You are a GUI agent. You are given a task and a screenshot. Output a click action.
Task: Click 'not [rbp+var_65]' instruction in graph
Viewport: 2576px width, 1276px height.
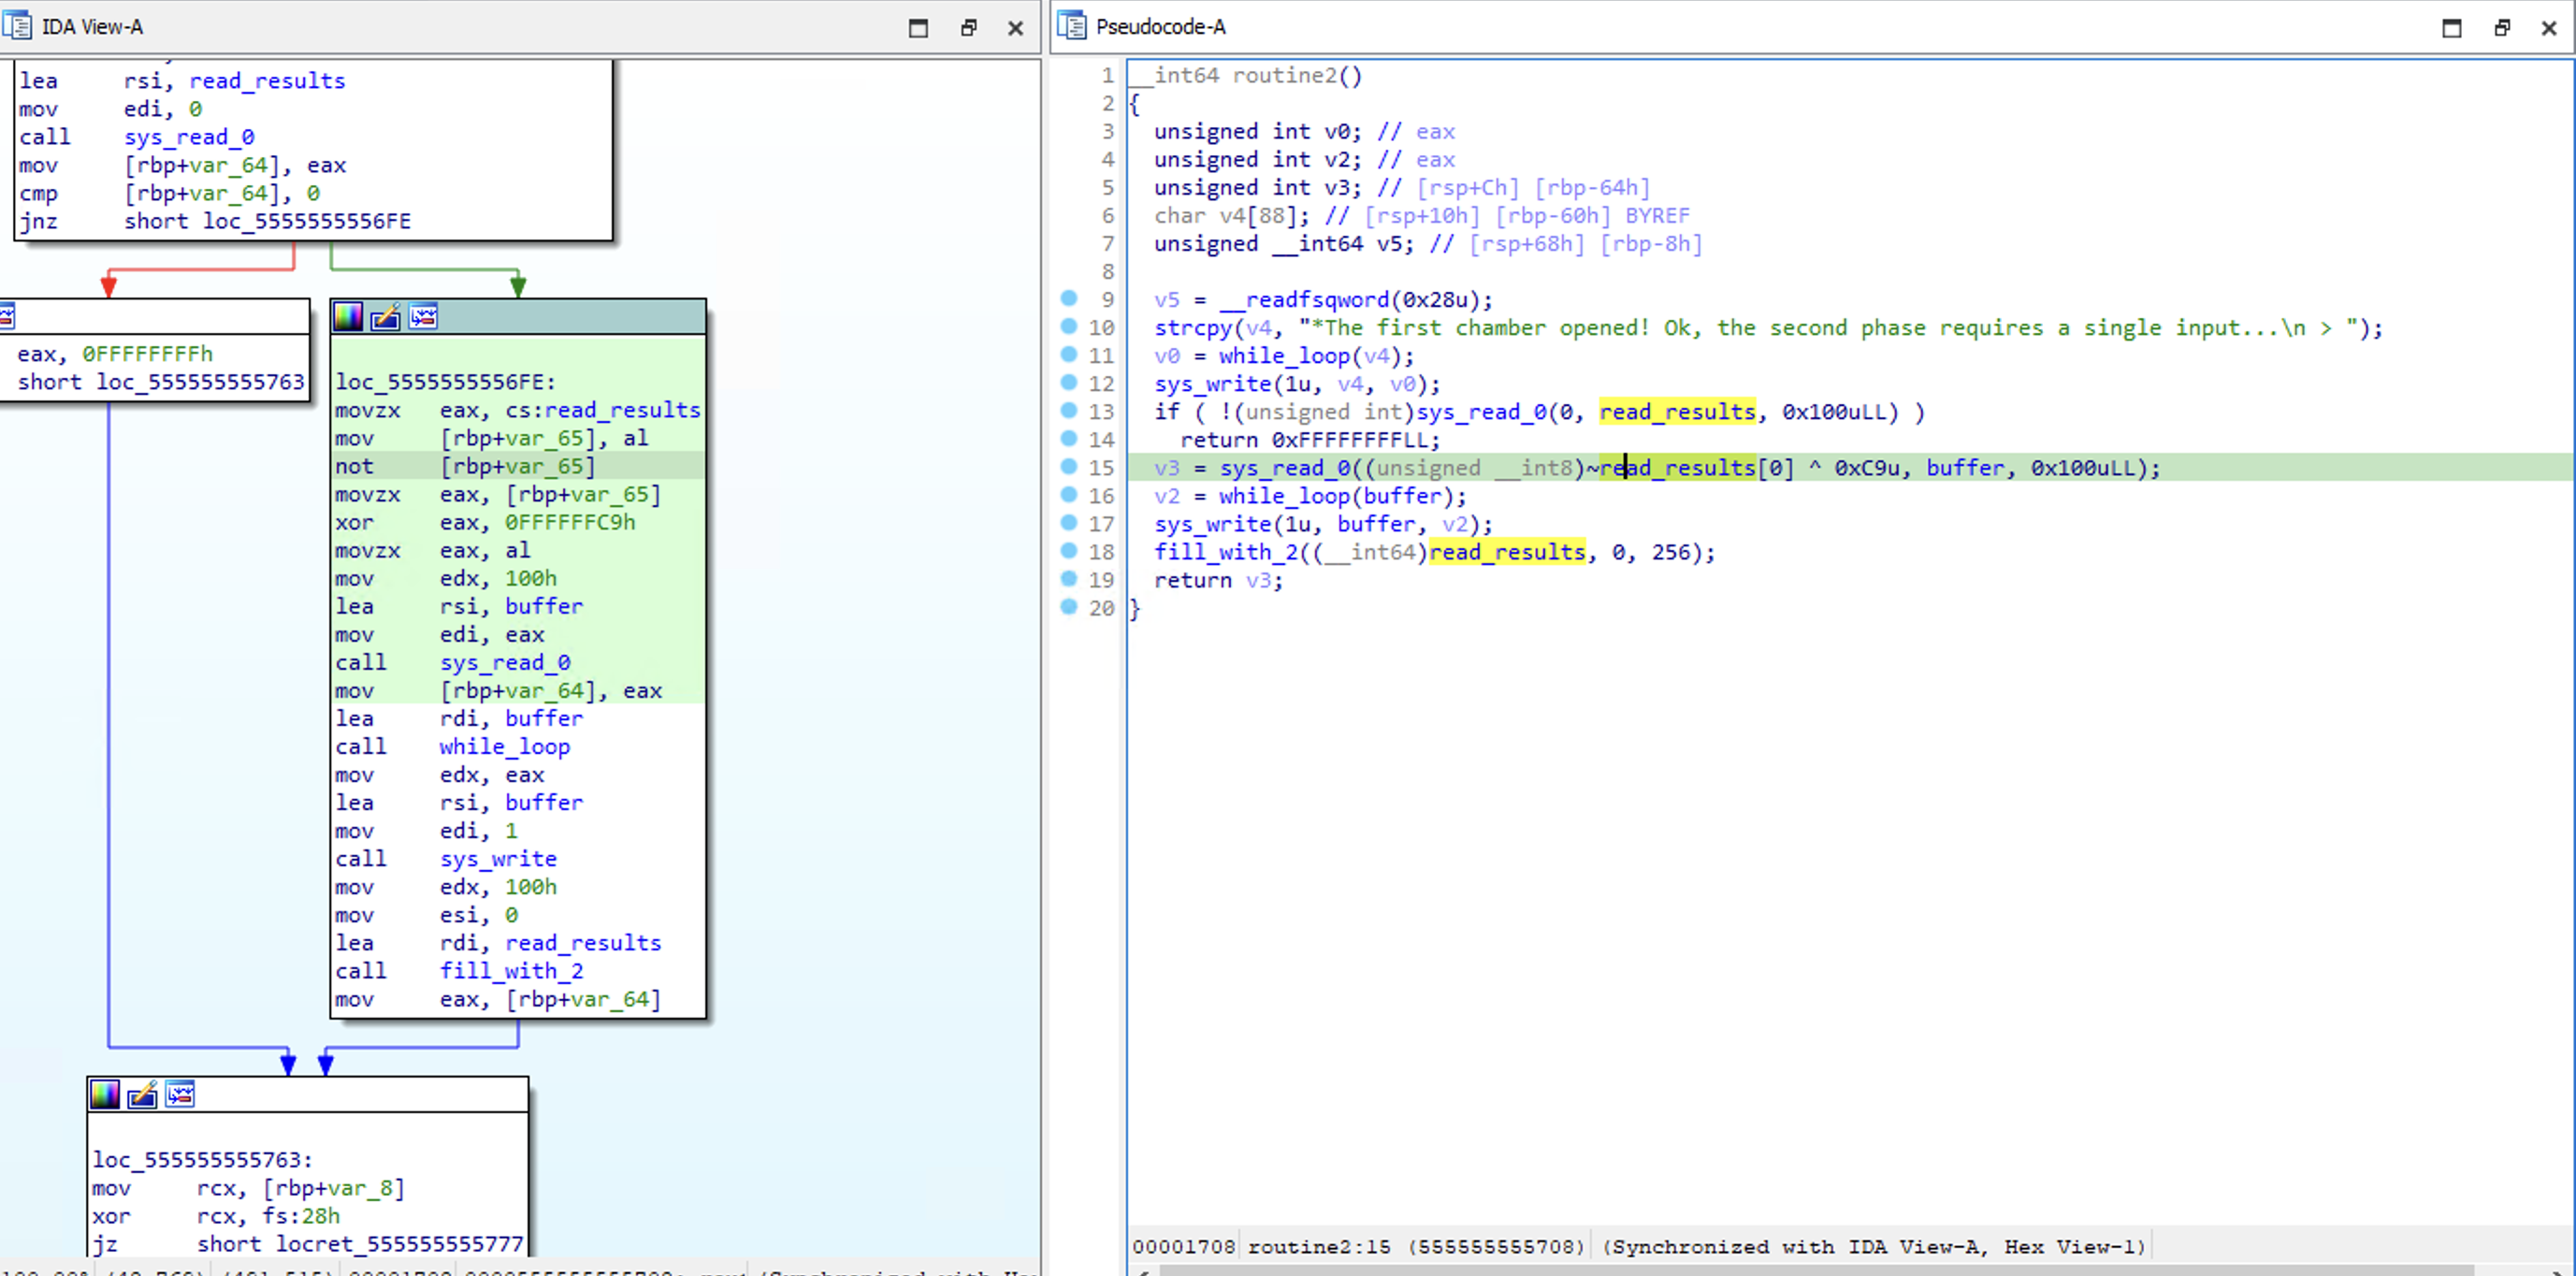[465, 466]
